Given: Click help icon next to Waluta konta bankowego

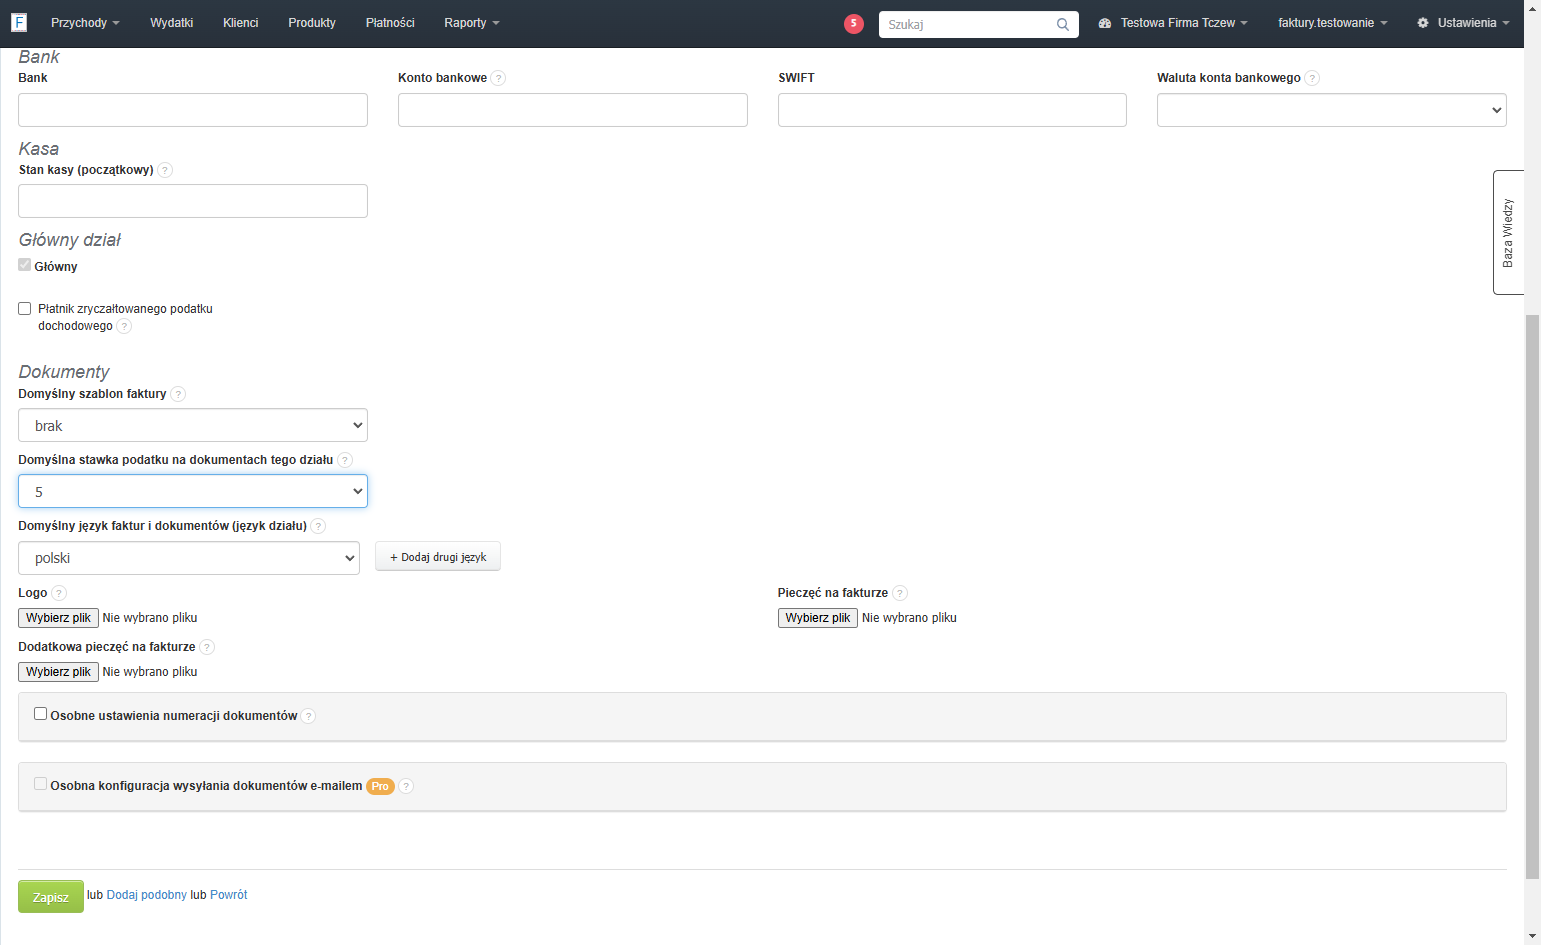Looking at the screenshot, I should [1312, 78].
